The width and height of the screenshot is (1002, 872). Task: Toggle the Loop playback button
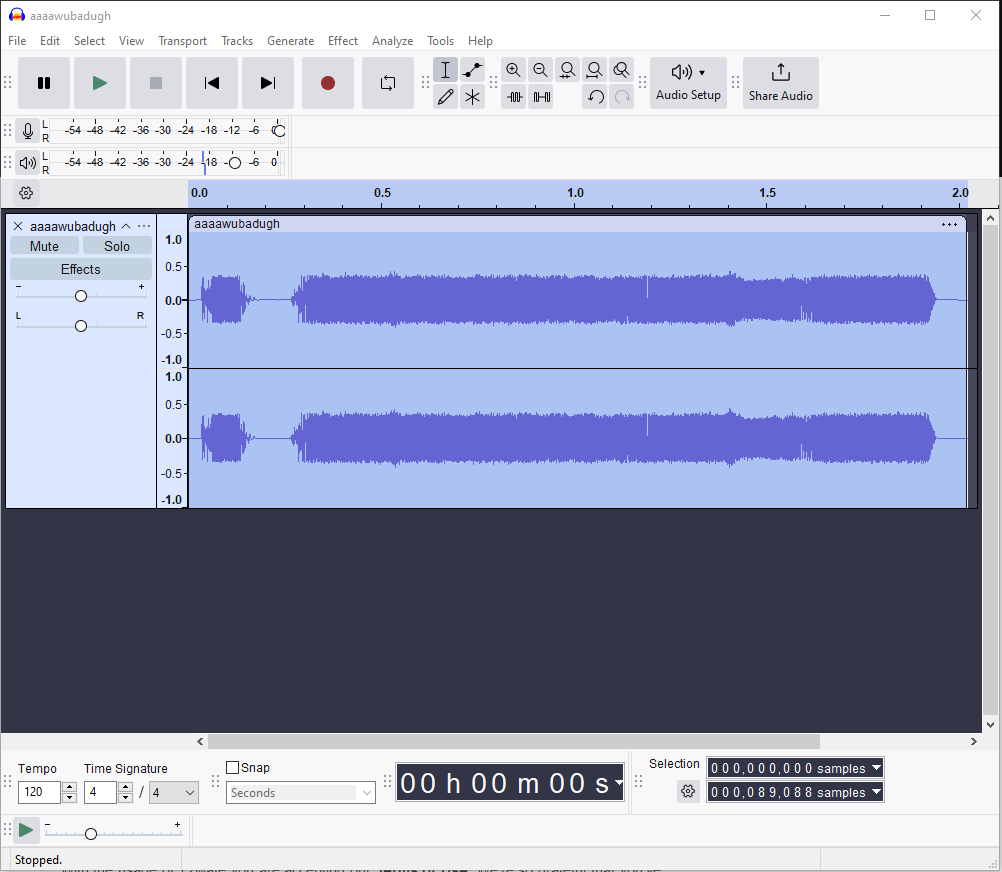[388, 83]
